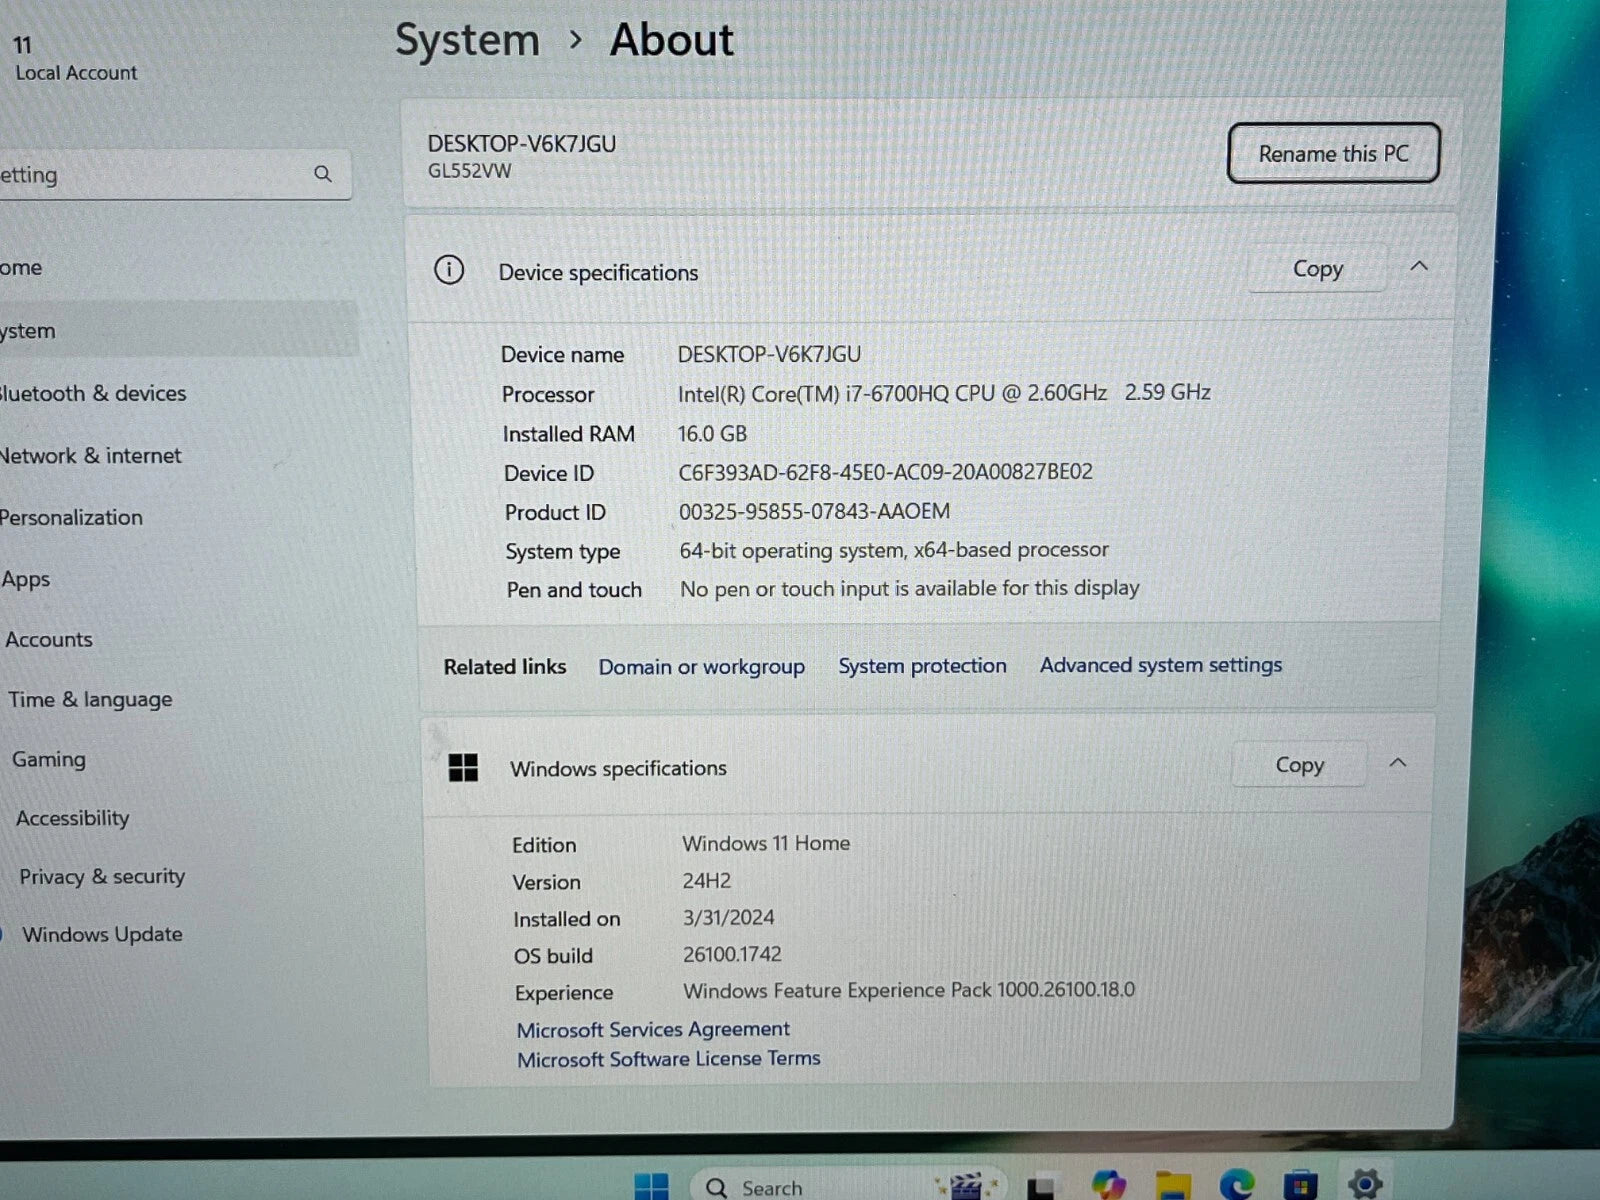
Task: Launch Microsoft Edge from the taskbar
Action: [1237, 1186]
